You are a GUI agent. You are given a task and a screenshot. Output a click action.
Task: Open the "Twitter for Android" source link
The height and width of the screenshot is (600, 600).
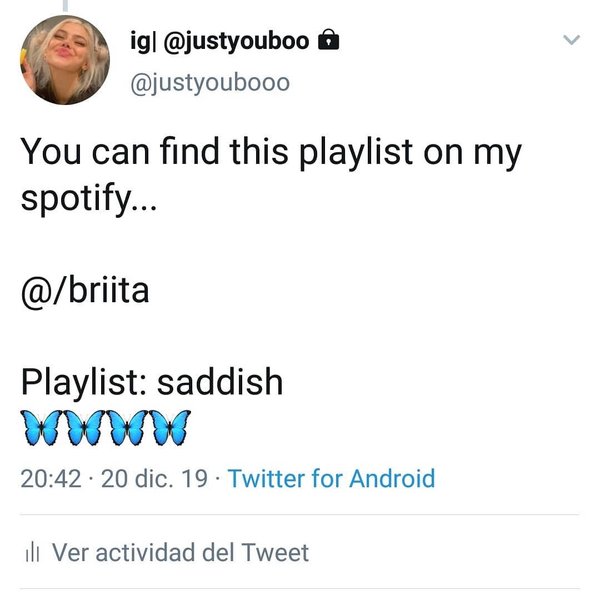(331, 478)
